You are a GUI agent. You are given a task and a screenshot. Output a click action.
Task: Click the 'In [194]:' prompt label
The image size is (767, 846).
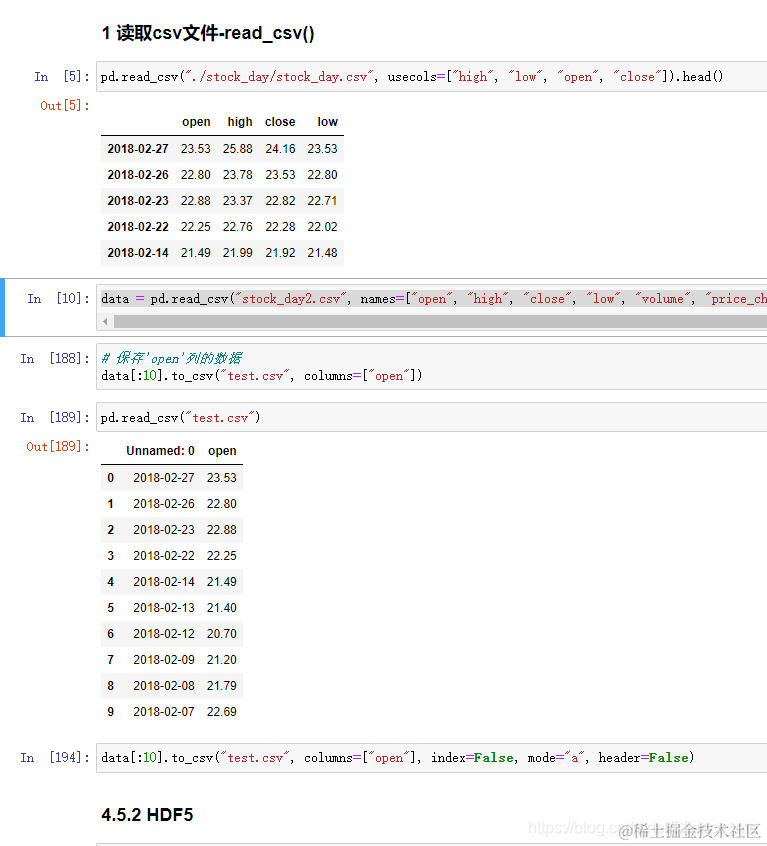pos(55,758)
